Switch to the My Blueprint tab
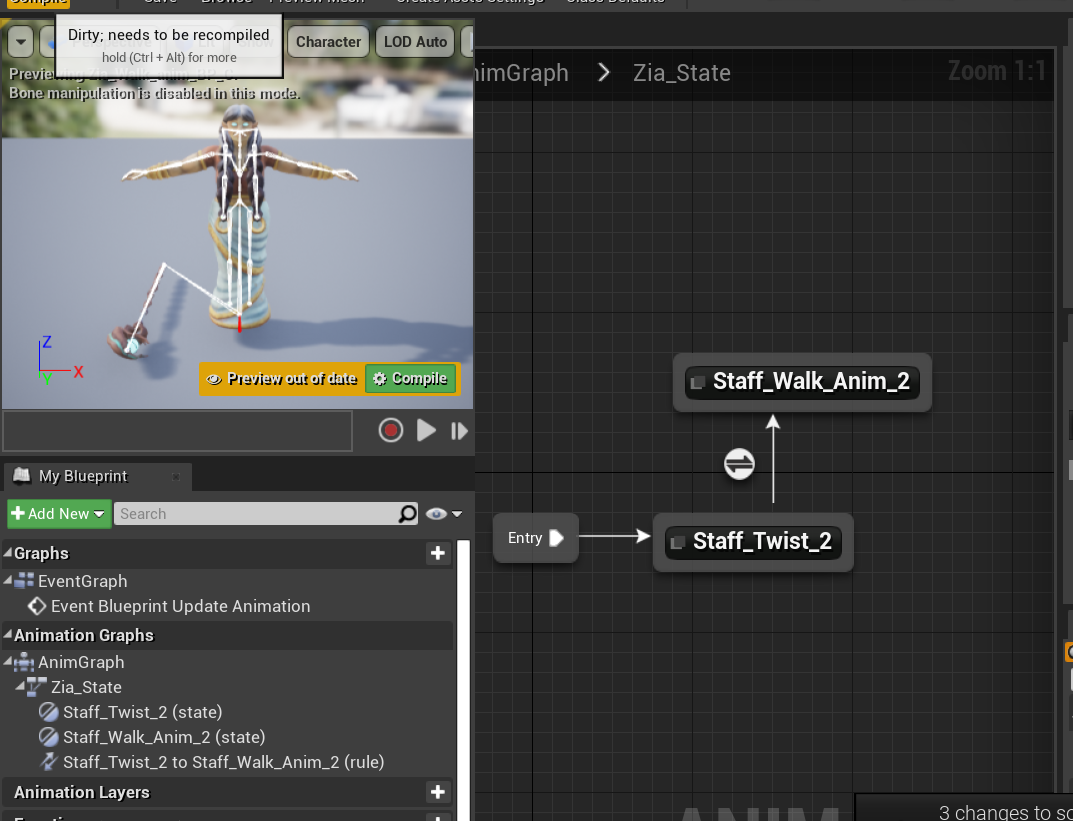Viewport: 1073px width, 821px height. click(83, 476)
